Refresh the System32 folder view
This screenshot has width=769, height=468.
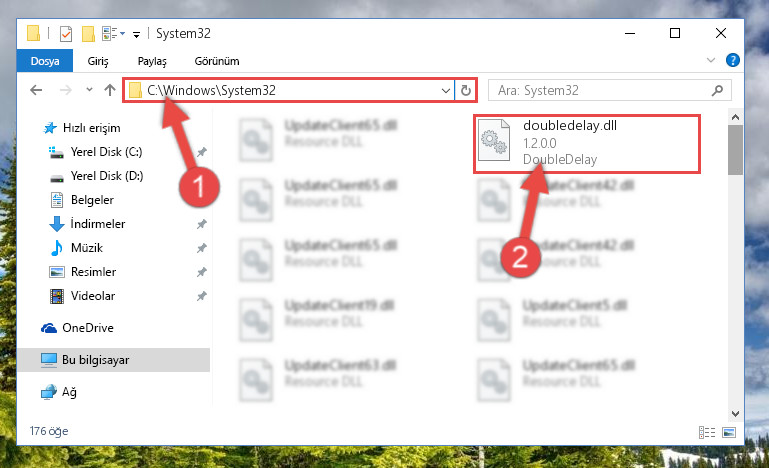coord(465,90)
